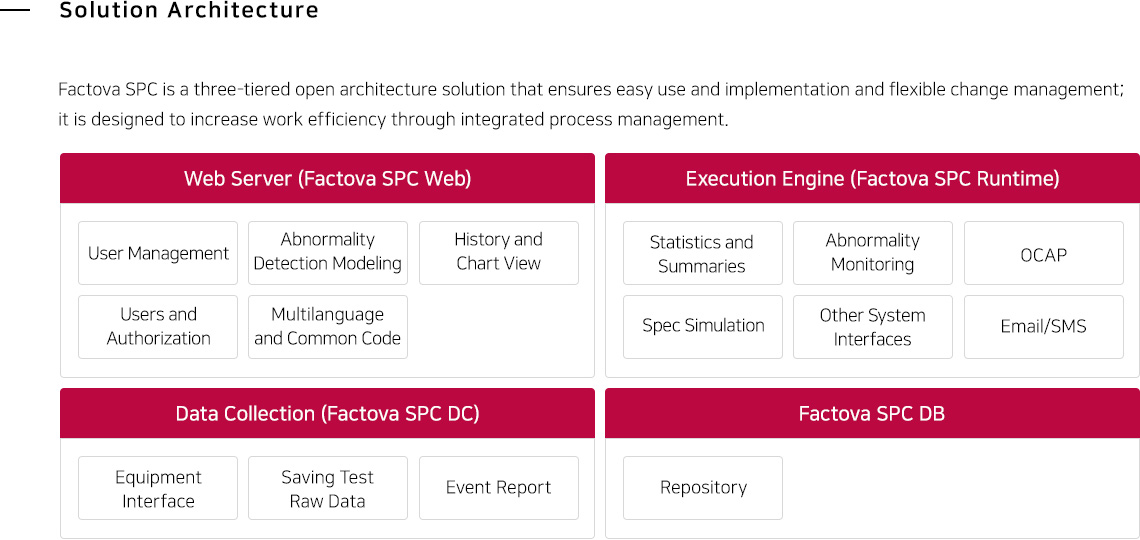Click the Email/SMS box
Screen dimensions: 1140x540
click(1043, 326)
